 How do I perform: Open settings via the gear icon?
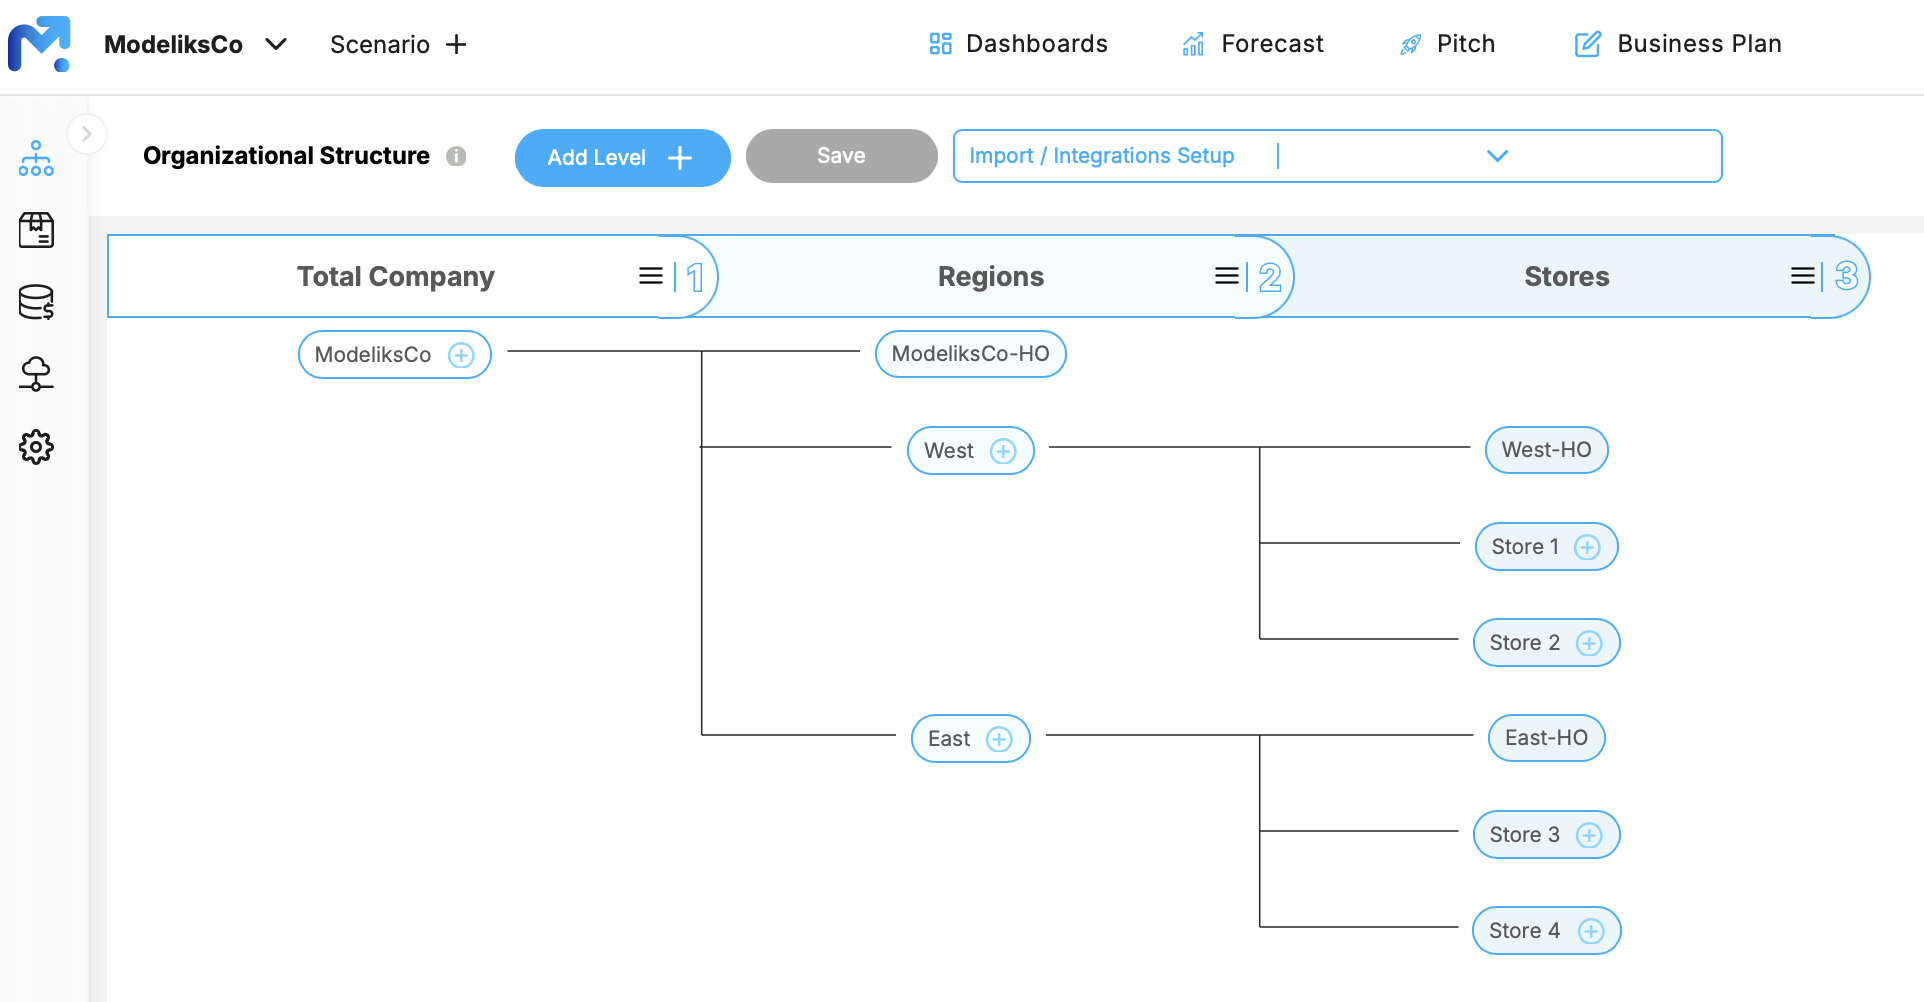tap(36, 447)
